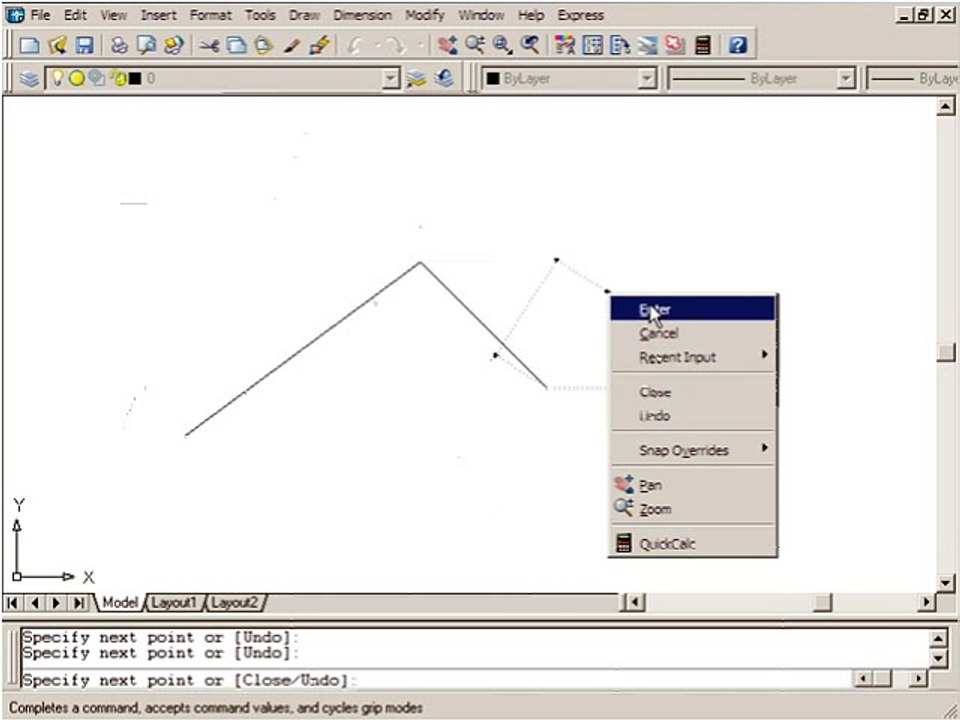This screenshot has height=720, width=960.
Task: Click the Redo arrow icon
Action: [395, 45]
